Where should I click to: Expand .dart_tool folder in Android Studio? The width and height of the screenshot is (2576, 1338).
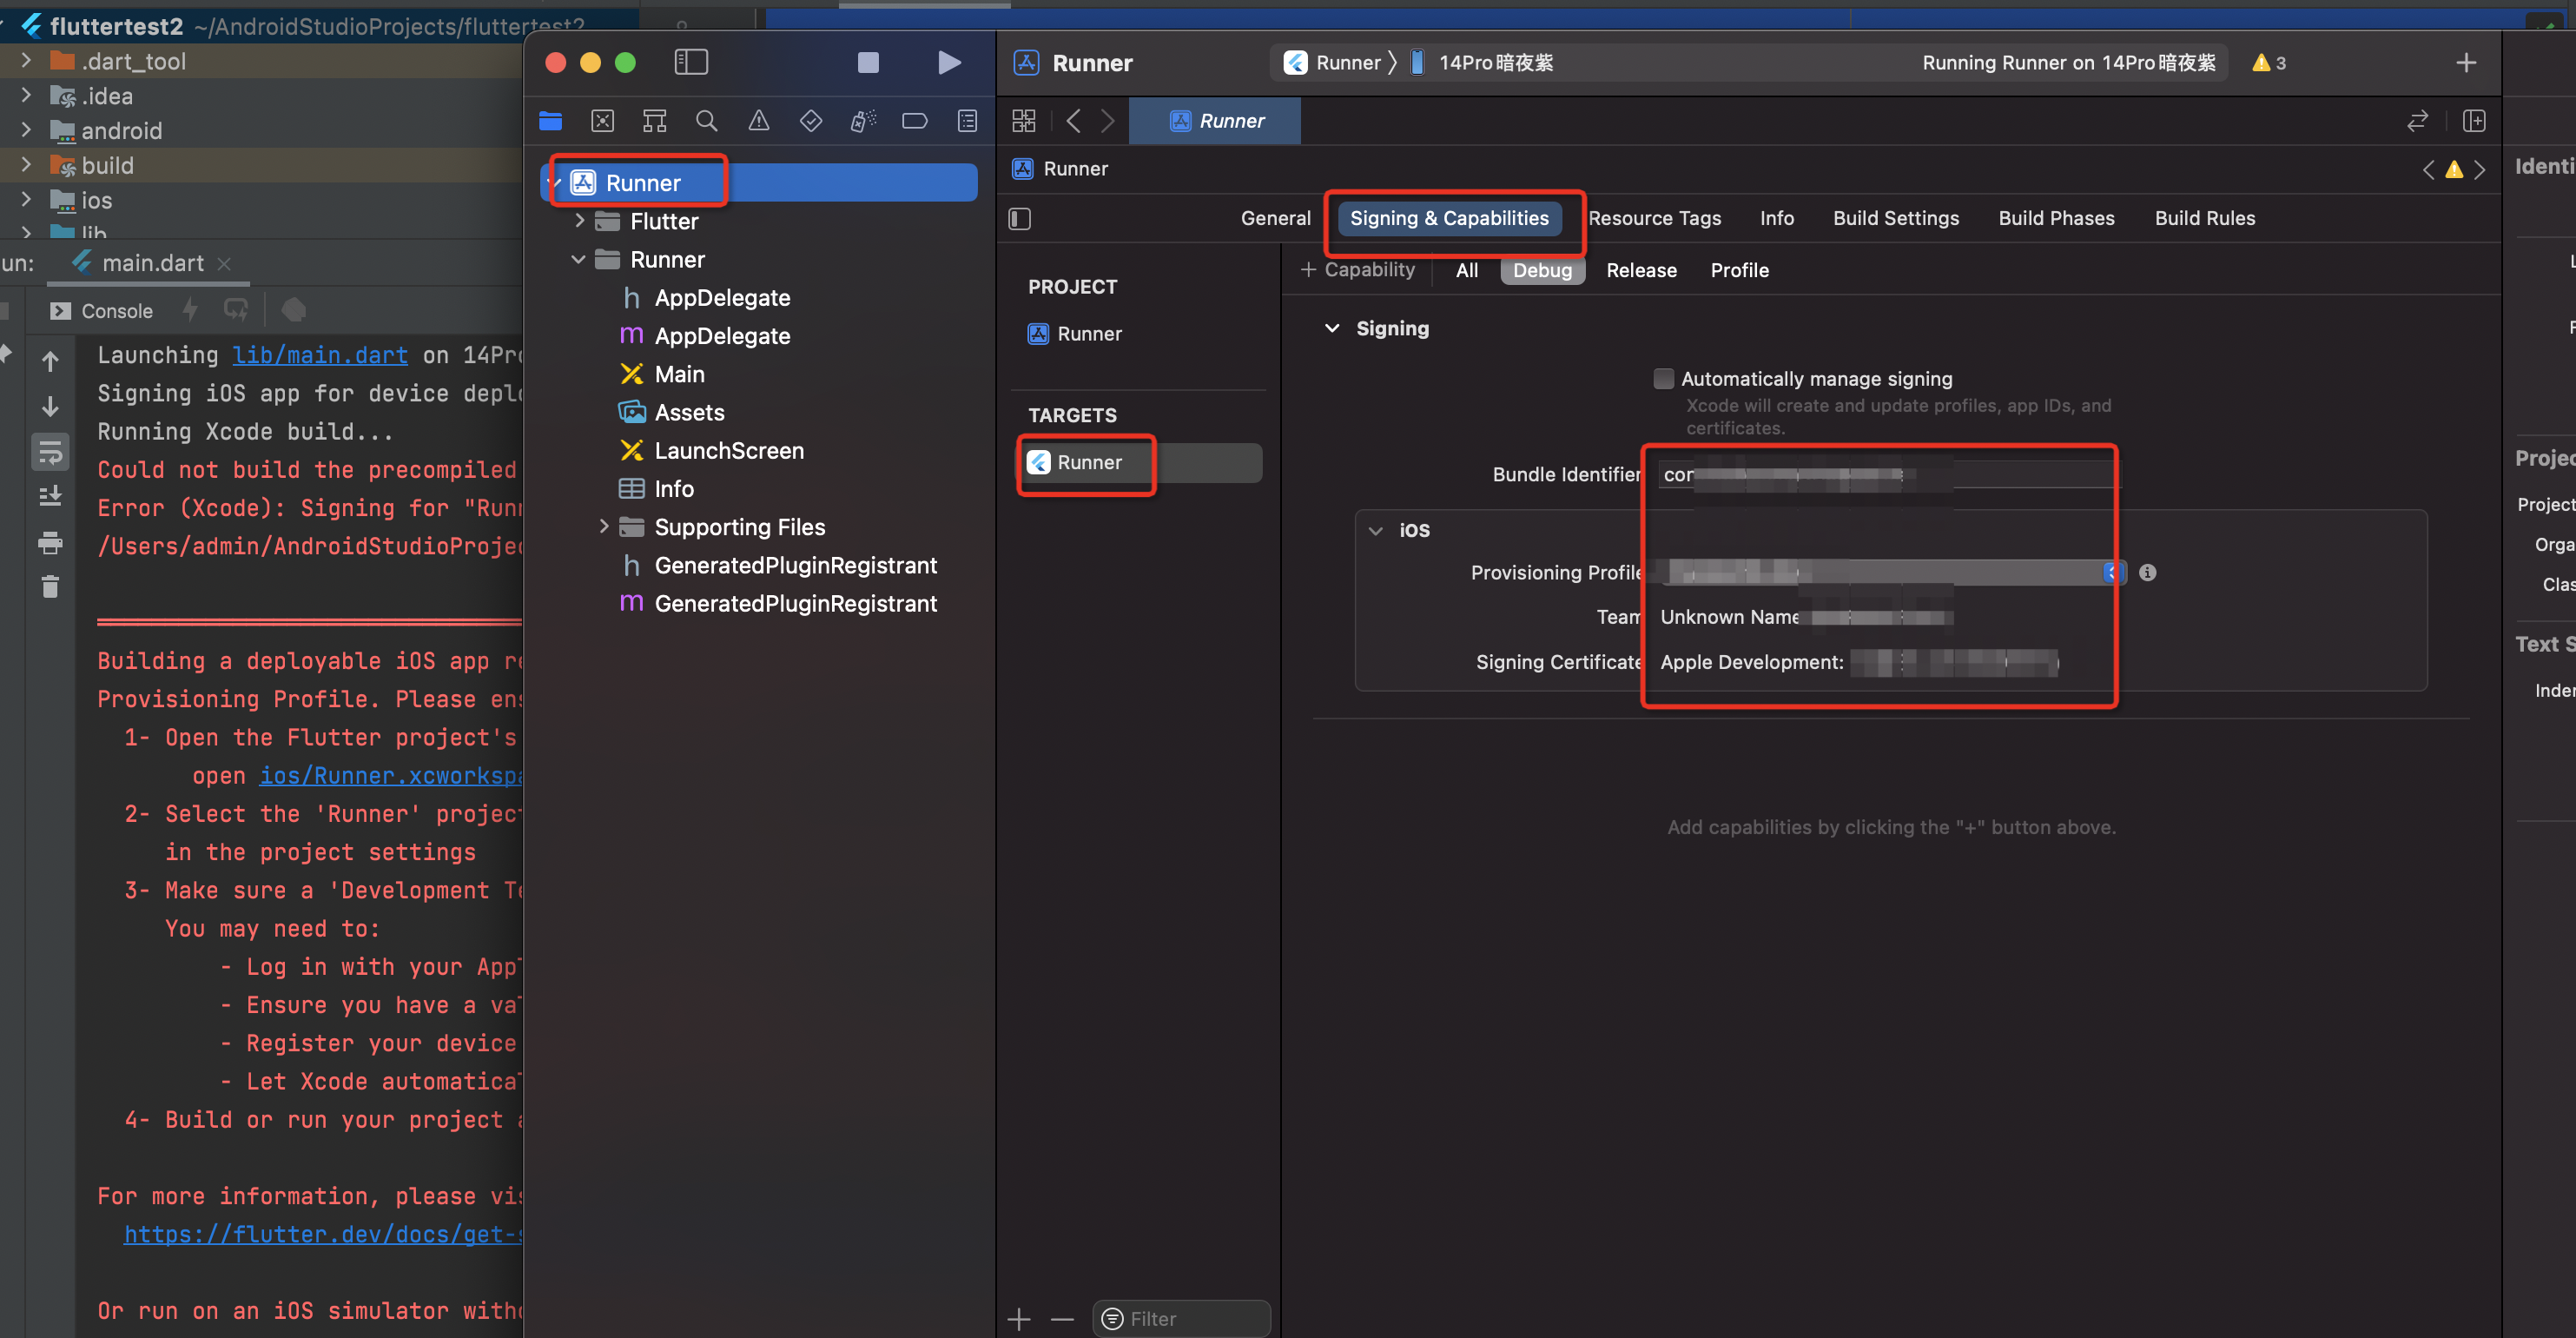point(26,61)
